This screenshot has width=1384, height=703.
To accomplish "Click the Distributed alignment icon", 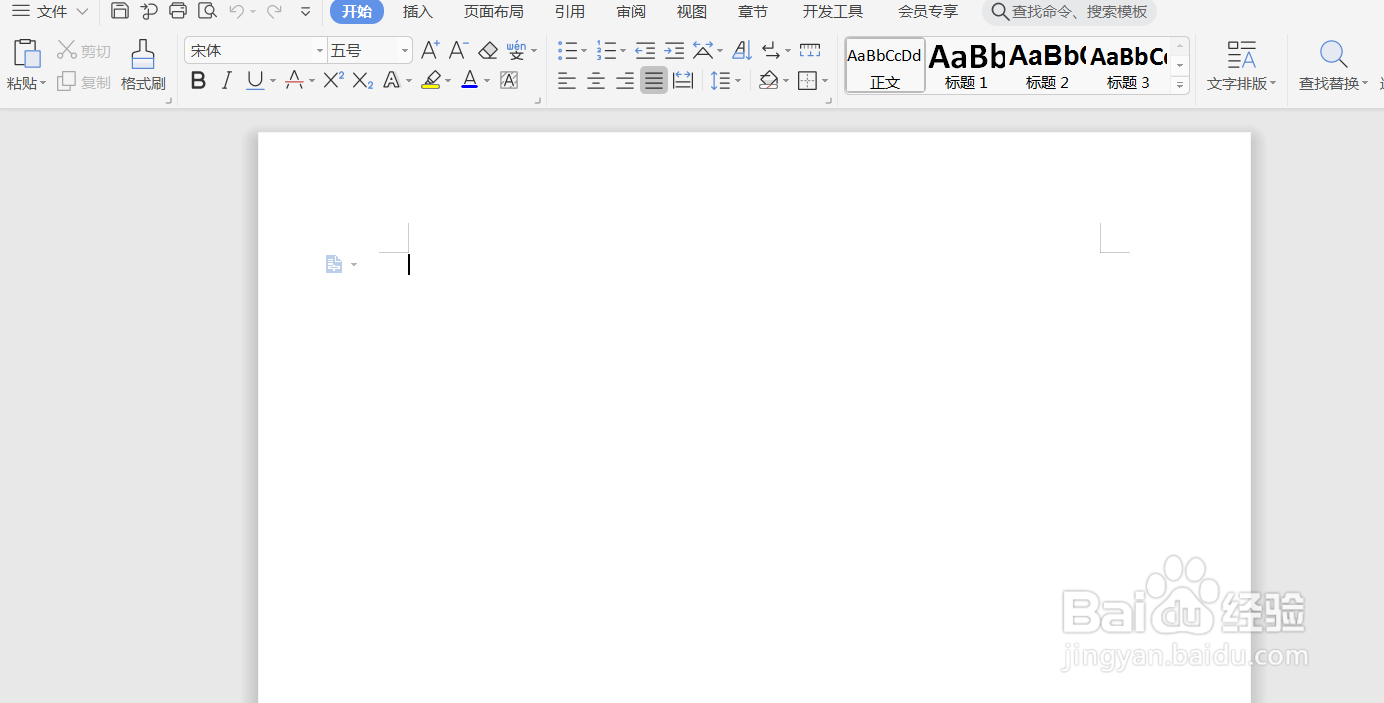I will tap(683, 81).
